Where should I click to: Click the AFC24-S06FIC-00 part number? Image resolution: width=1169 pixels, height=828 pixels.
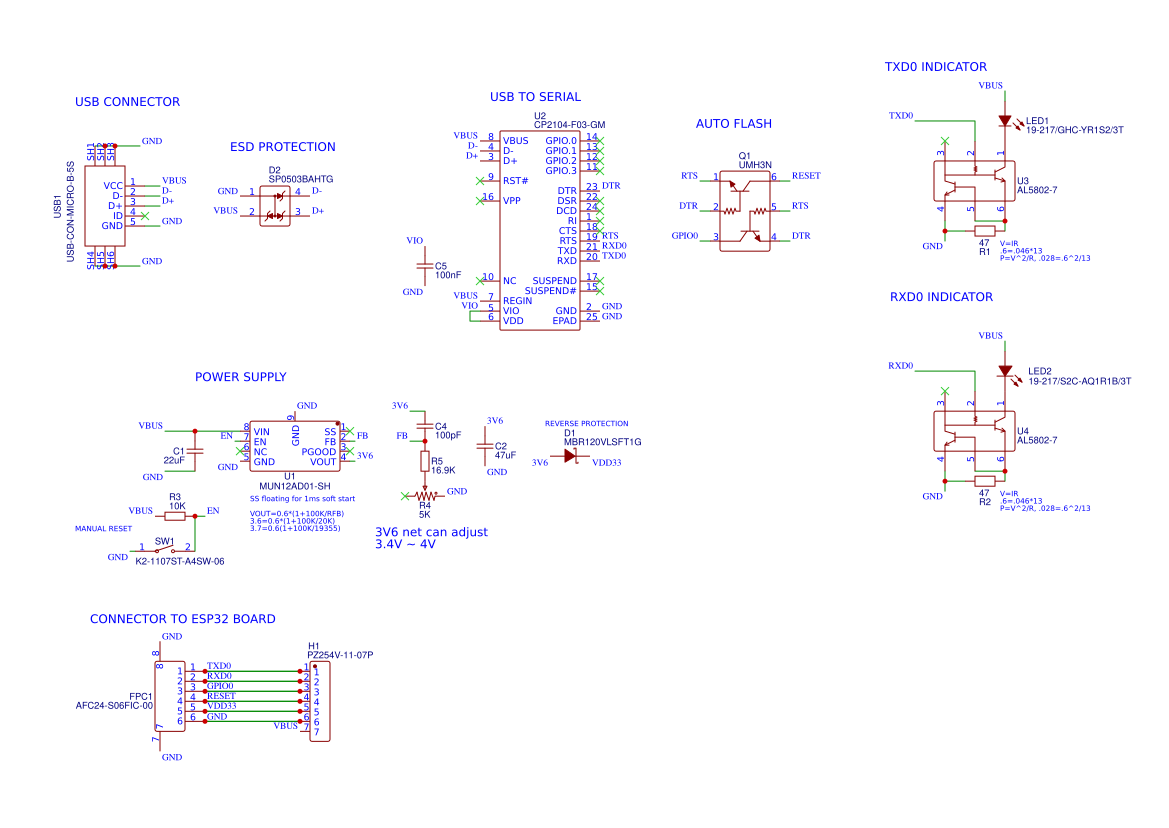coord(114,706)
